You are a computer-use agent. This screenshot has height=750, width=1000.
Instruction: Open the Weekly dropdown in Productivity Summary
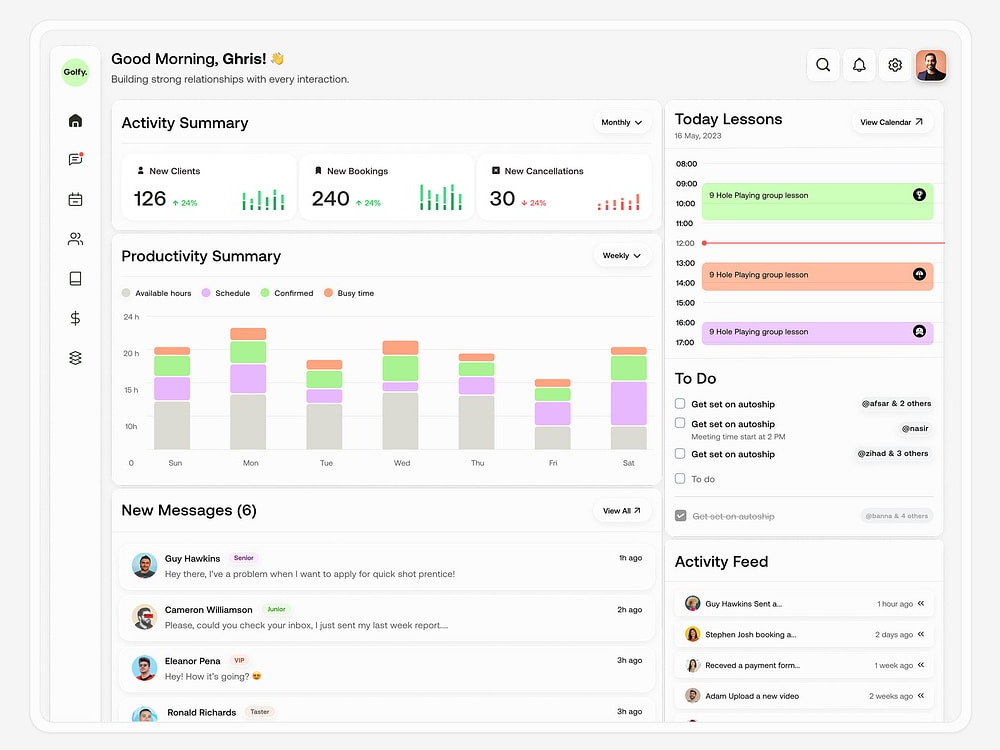point(622,256)
